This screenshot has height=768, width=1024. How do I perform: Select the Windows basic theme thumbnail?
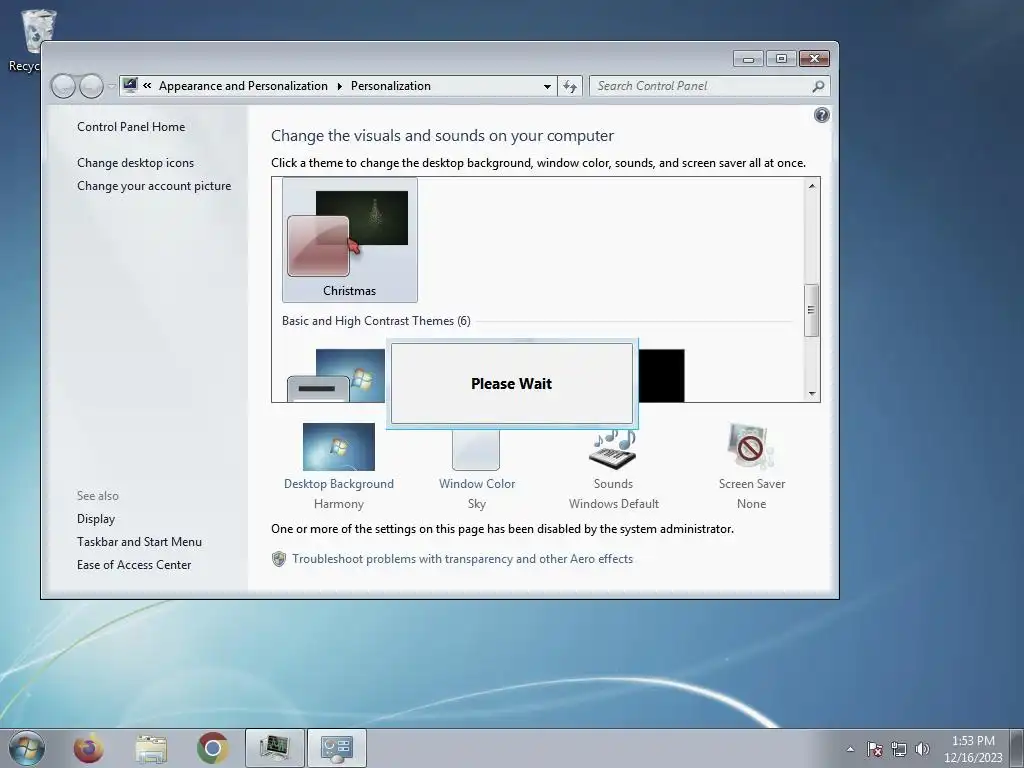(336, 376)
